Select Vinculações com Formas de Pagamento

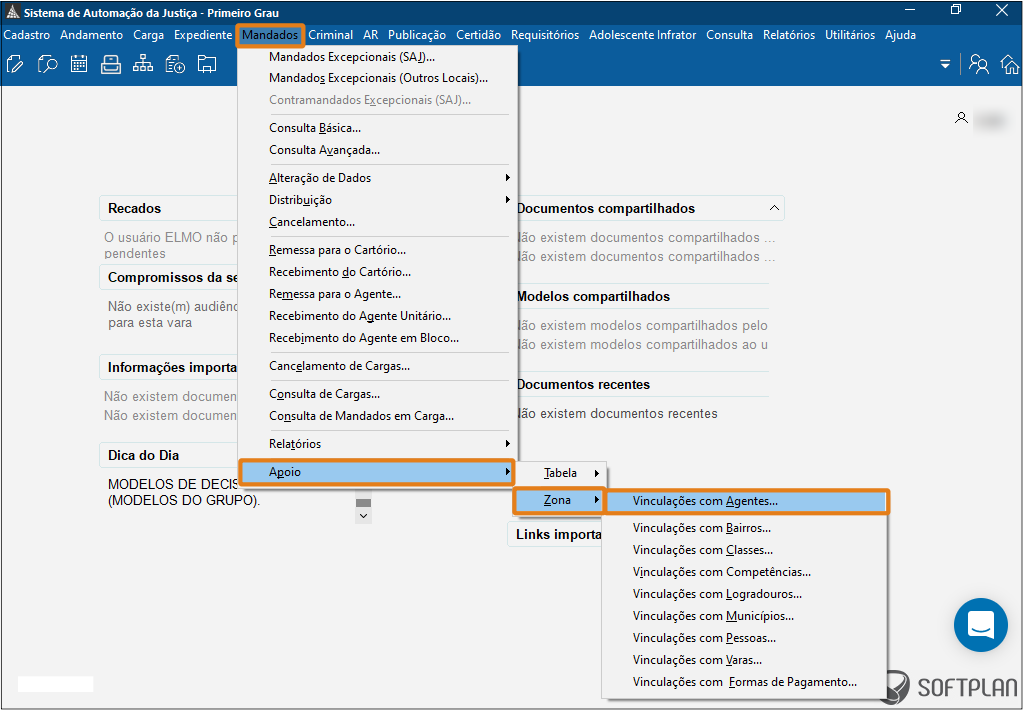tap(744, 683)
